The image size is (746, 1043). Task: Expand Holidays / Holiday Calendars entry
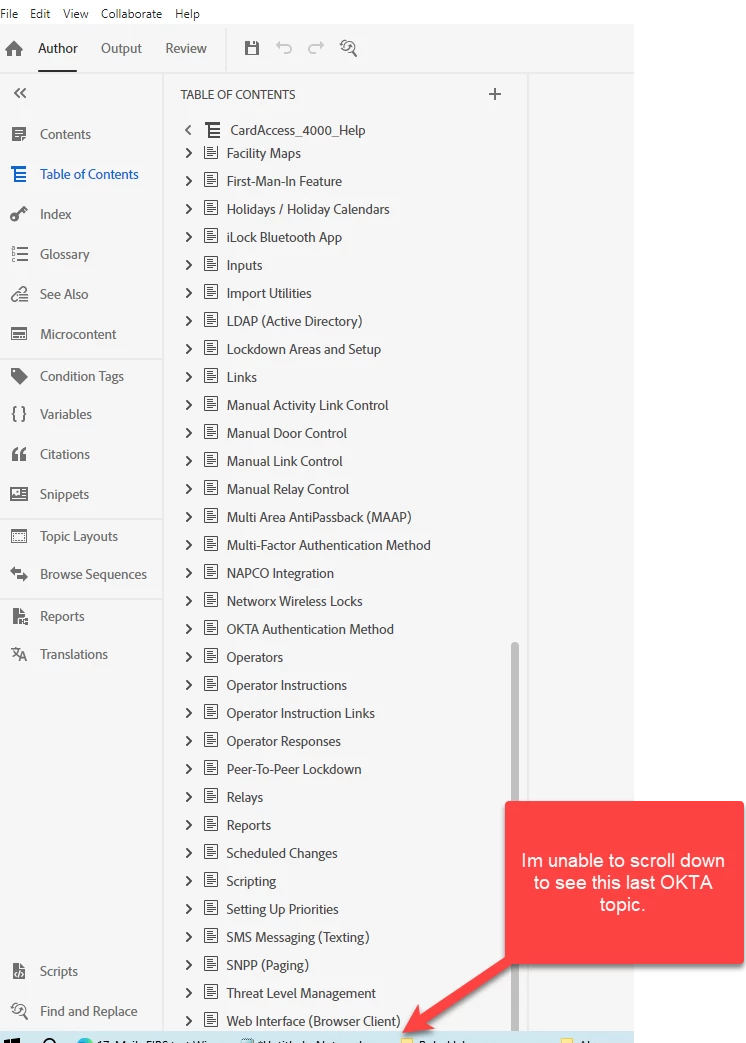click(x=188, y=209)
